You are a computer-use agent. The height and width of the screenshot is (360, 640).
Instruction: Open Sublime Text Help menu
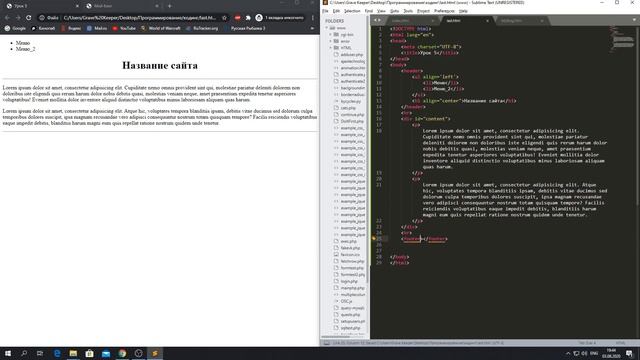tap(463, 11)
